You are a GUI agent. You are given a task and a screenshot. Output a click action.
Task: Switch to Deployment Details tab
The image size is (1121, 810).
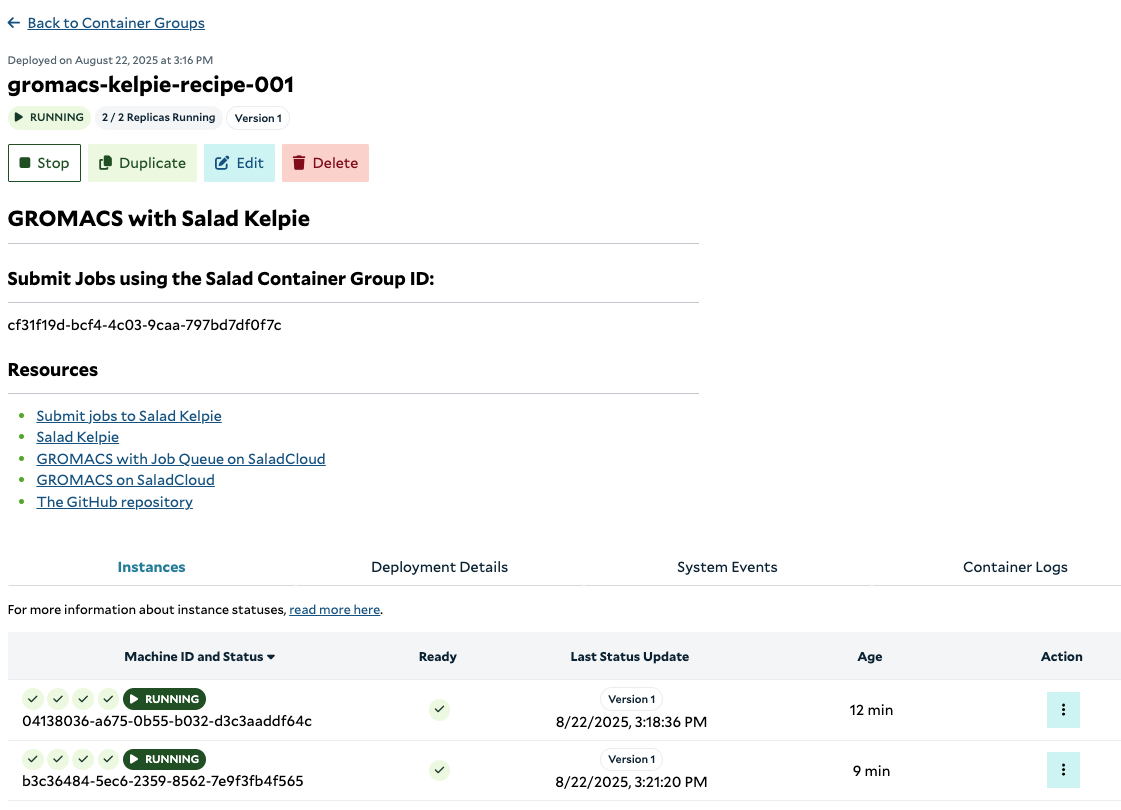pos(439,567)
